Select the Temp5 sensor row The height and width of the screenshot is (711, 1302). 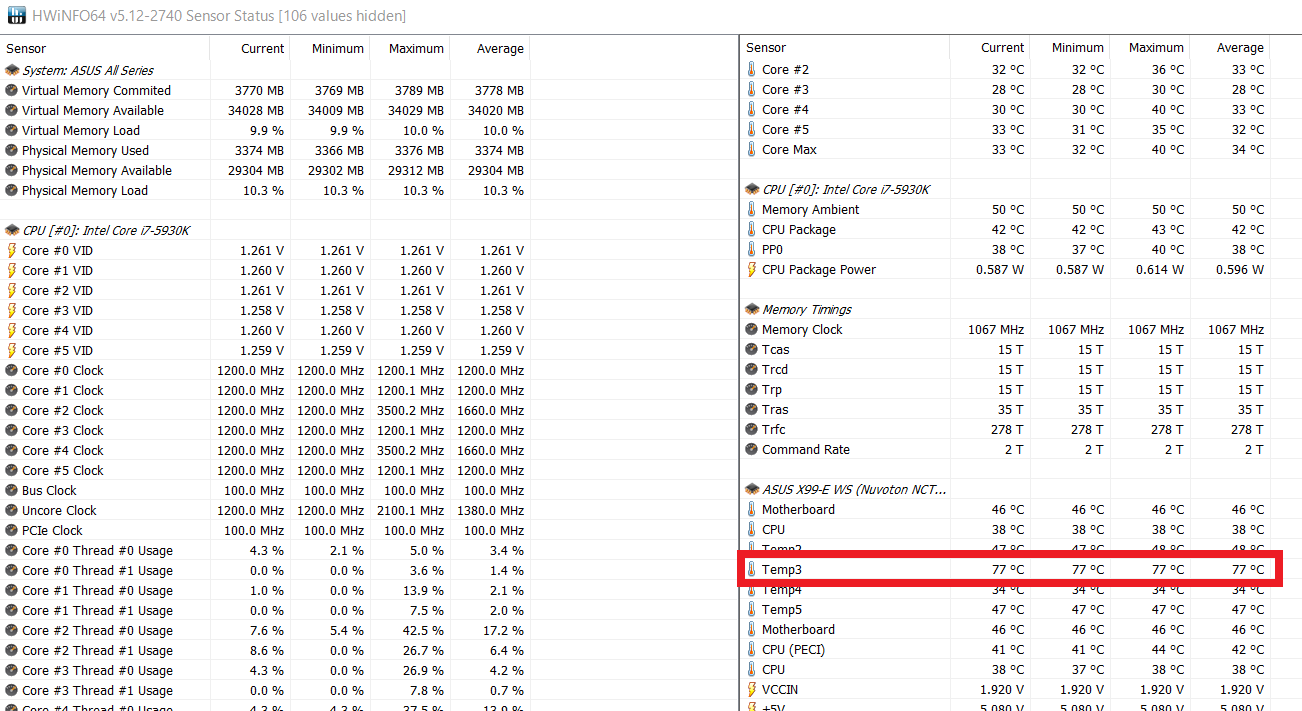coord(1005,609)
